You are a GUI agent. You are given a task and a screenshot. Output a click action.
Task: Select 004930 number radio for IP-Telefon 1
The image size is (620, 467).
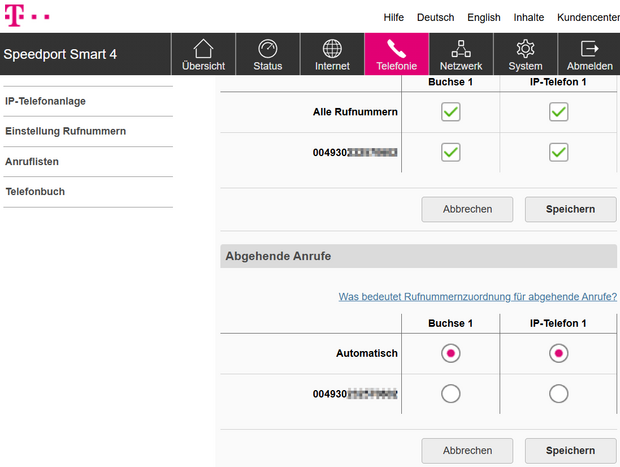(x=558, y=394)
